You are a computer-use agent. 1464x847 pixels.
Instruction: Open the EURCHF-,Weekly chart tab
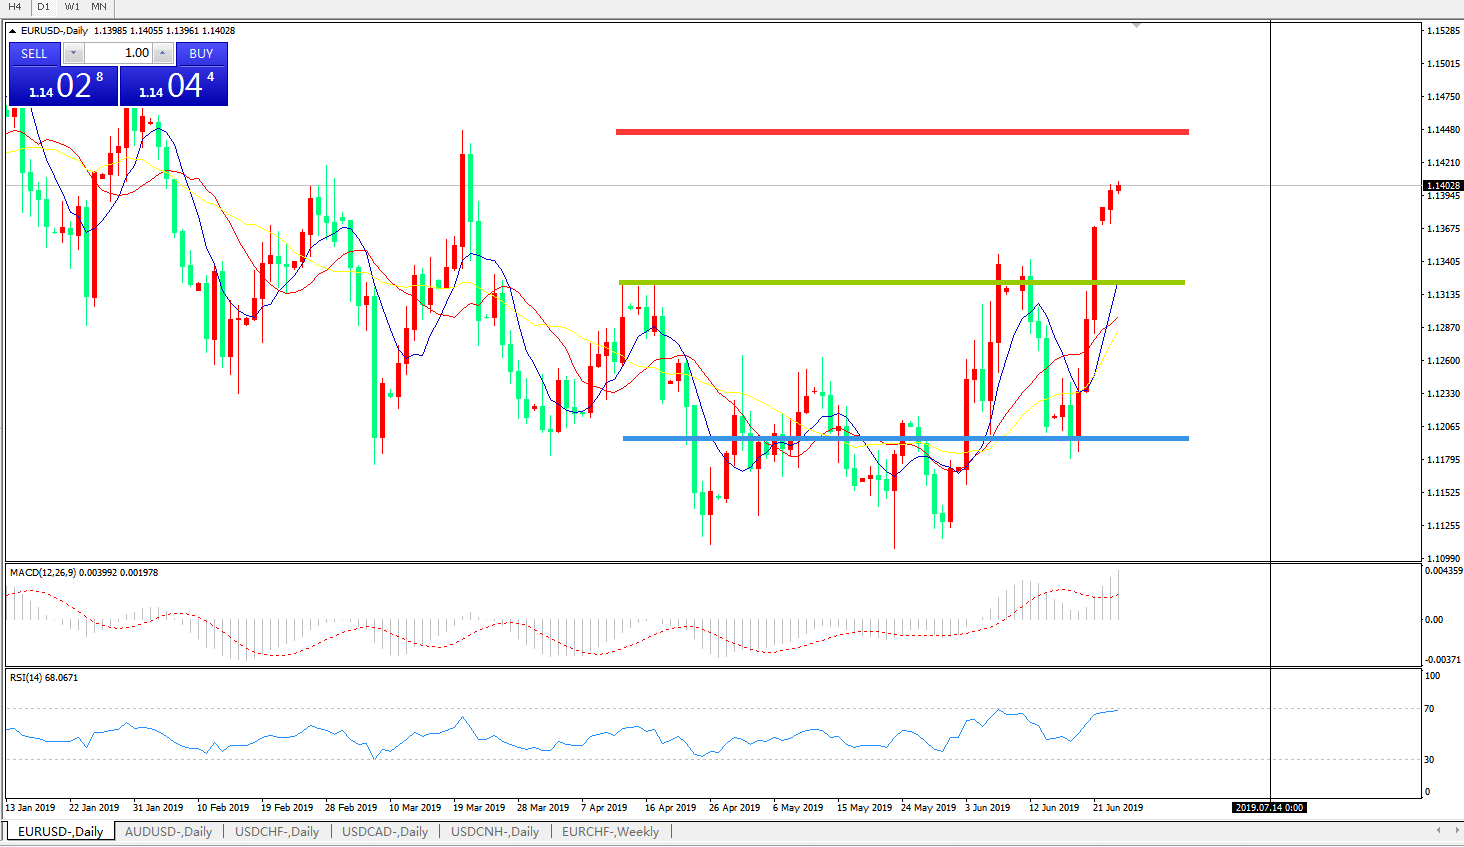coord(610,831)
